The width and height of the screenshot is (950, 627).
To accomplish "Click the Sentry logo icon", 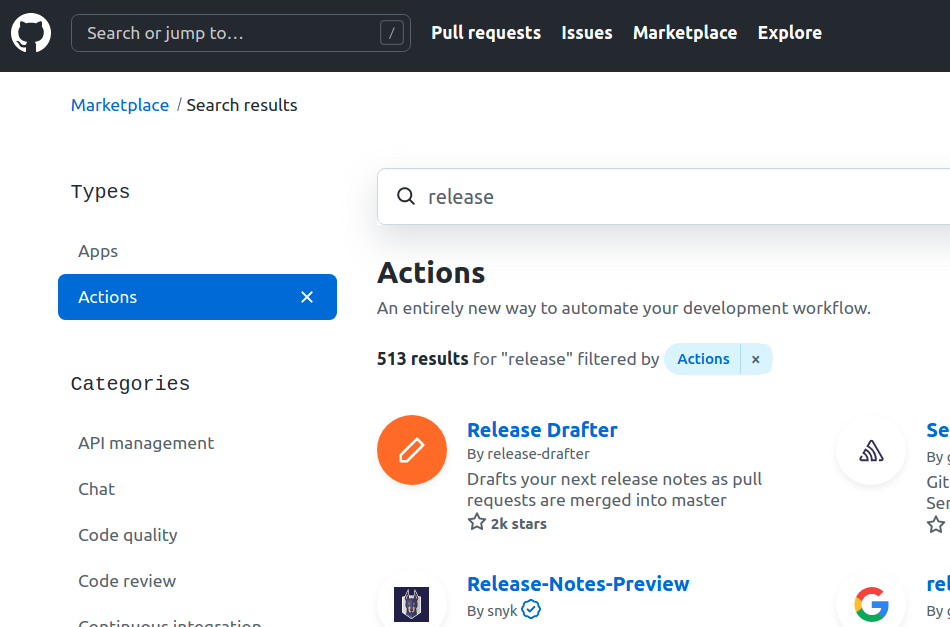I will (x=871, y=451).
